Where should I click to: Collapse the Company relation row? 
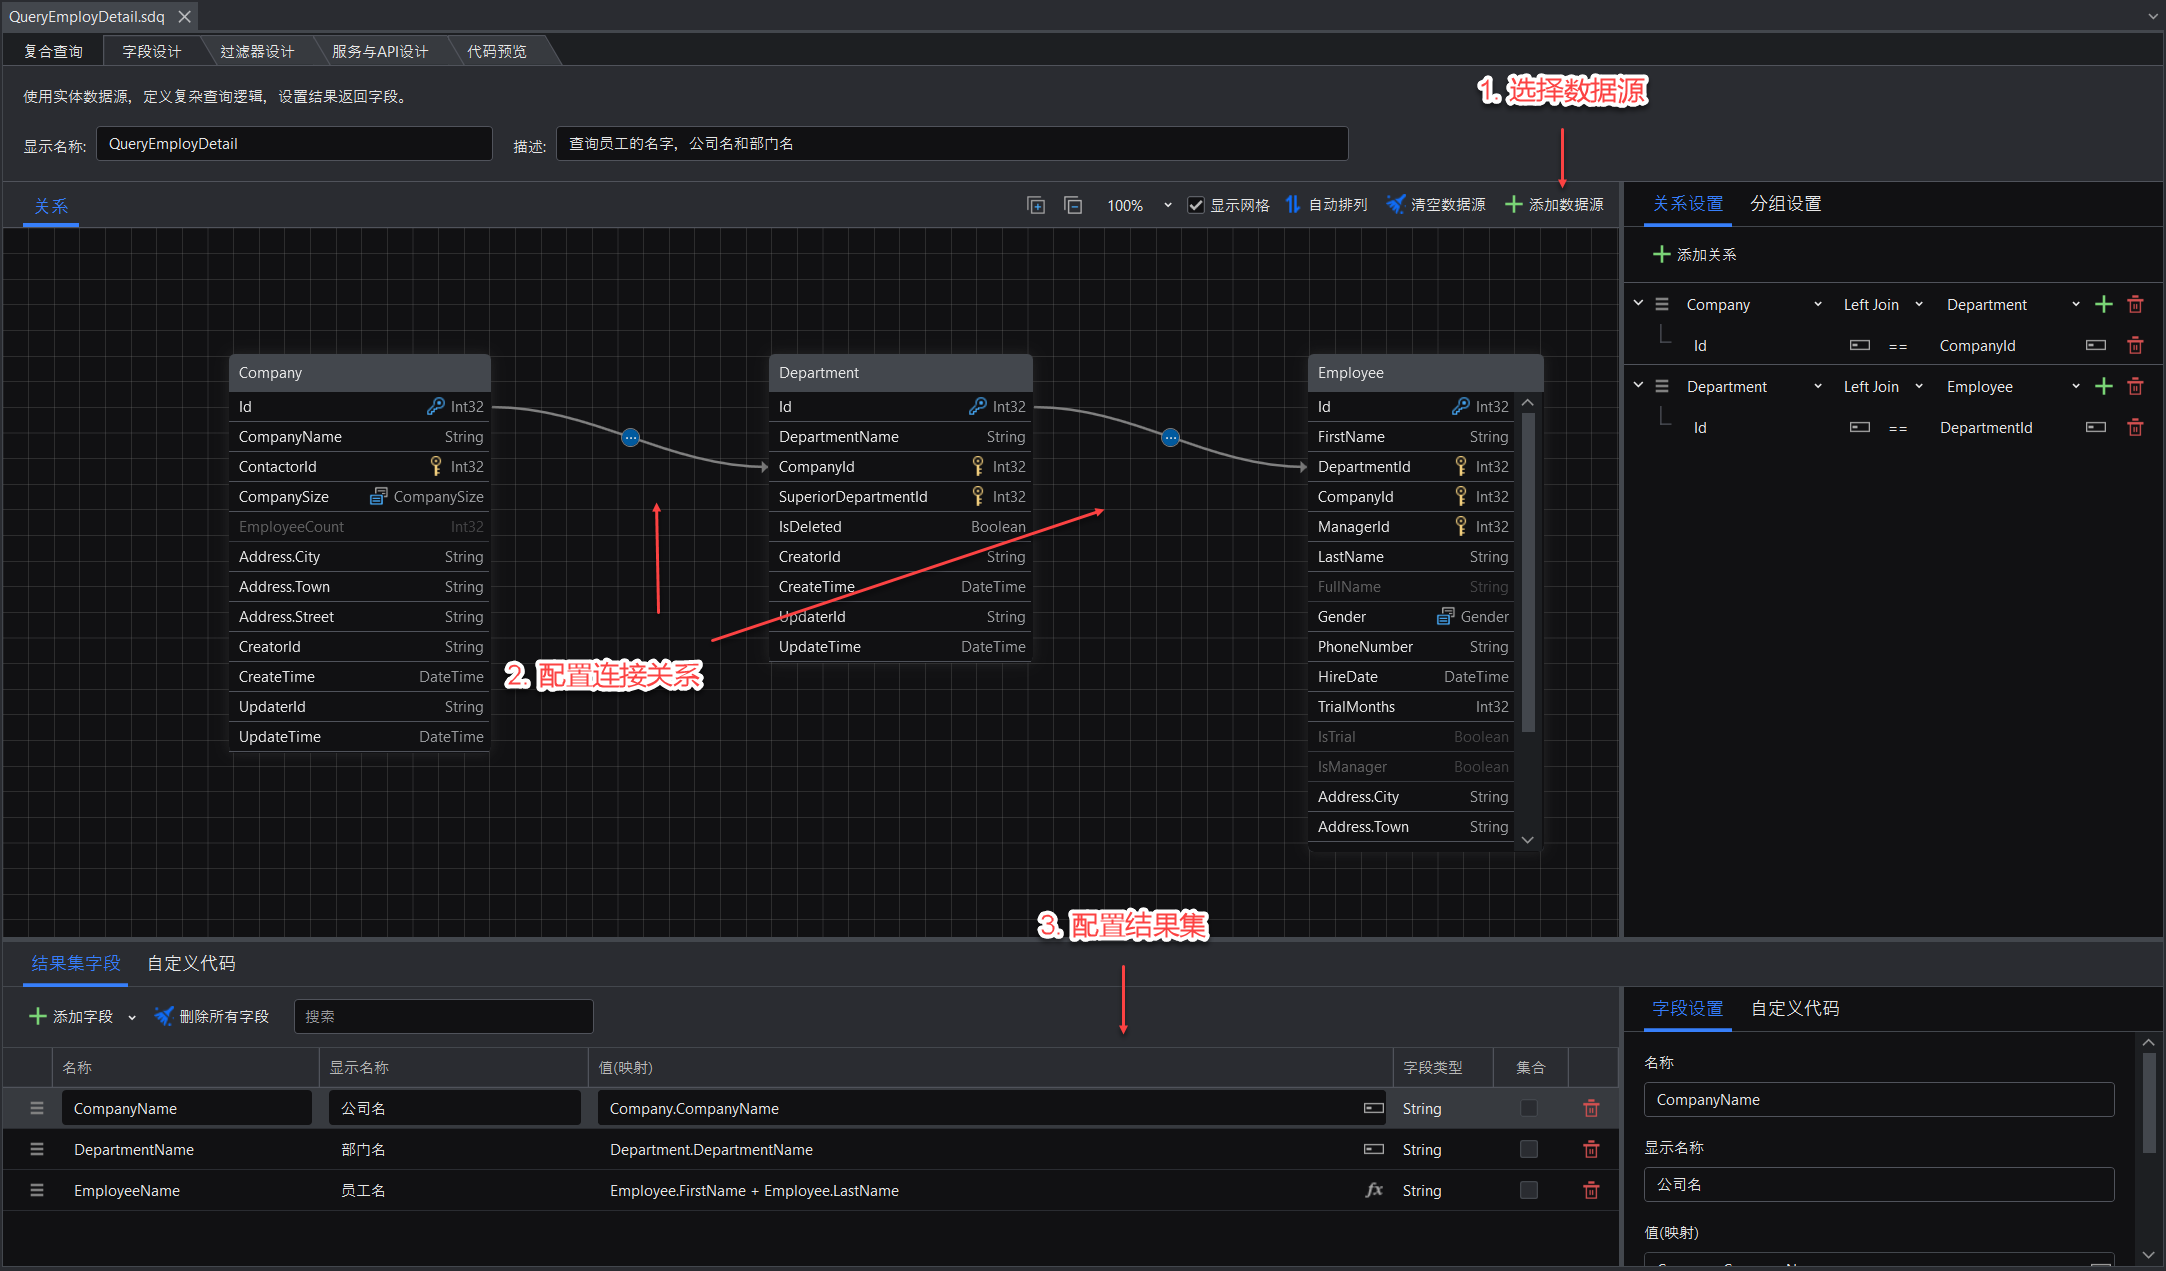click(1638, 303)
